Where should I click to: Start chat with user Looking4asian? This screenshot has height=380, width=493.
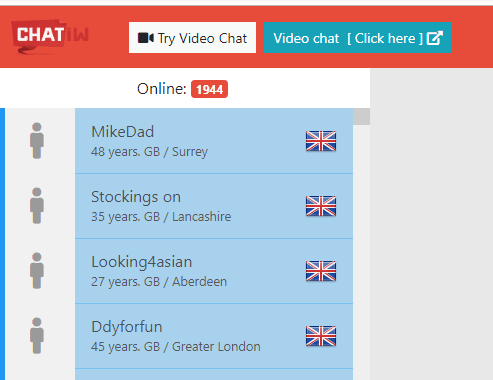[x=214, y=271]
